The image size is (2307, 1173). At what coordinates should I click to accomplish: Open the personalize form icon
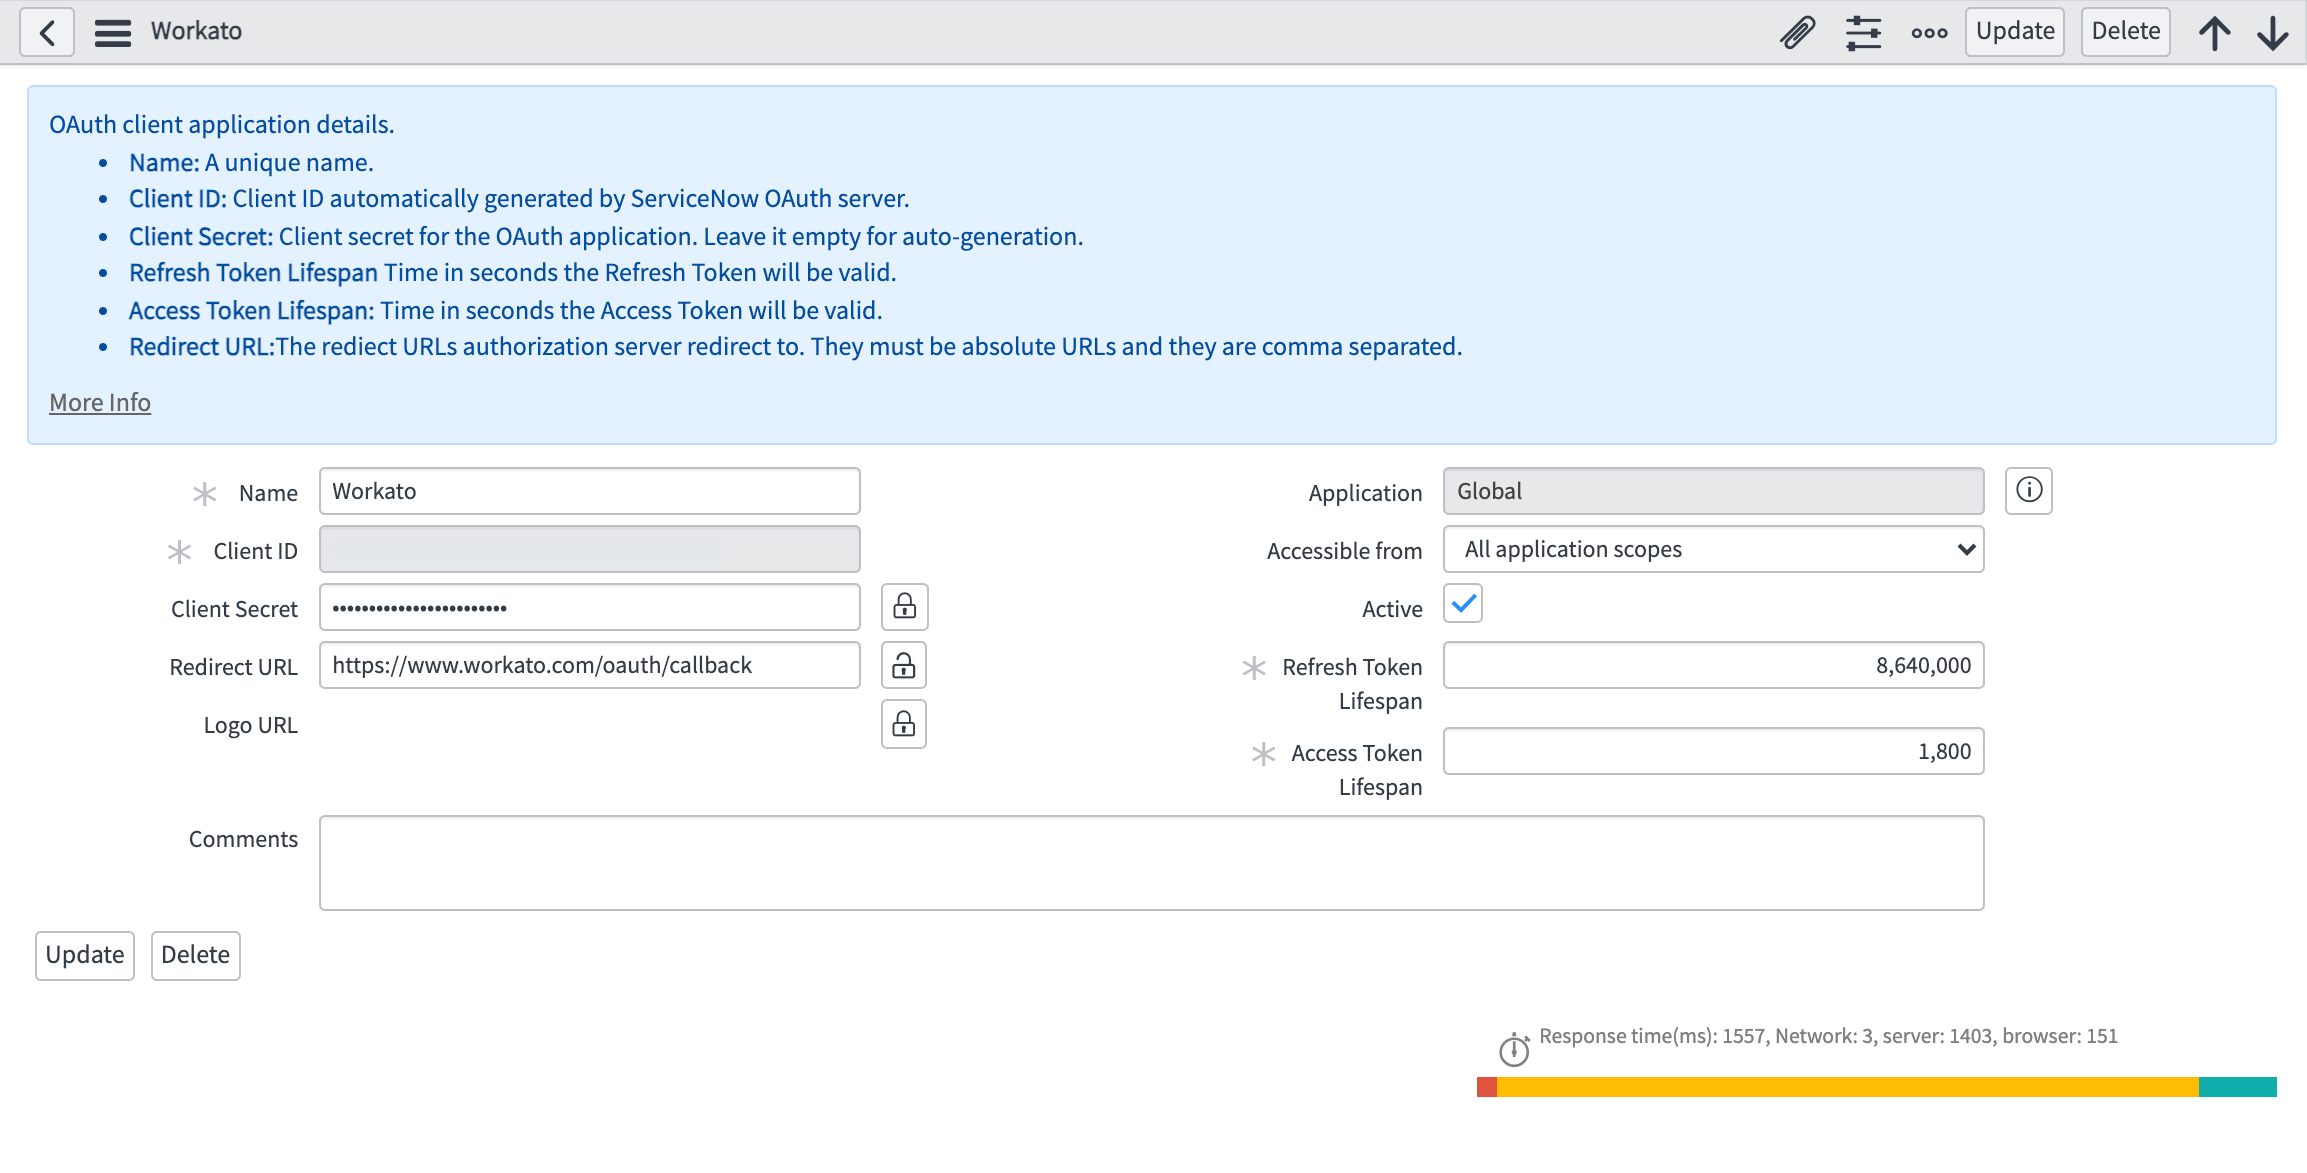point(1863,31)
